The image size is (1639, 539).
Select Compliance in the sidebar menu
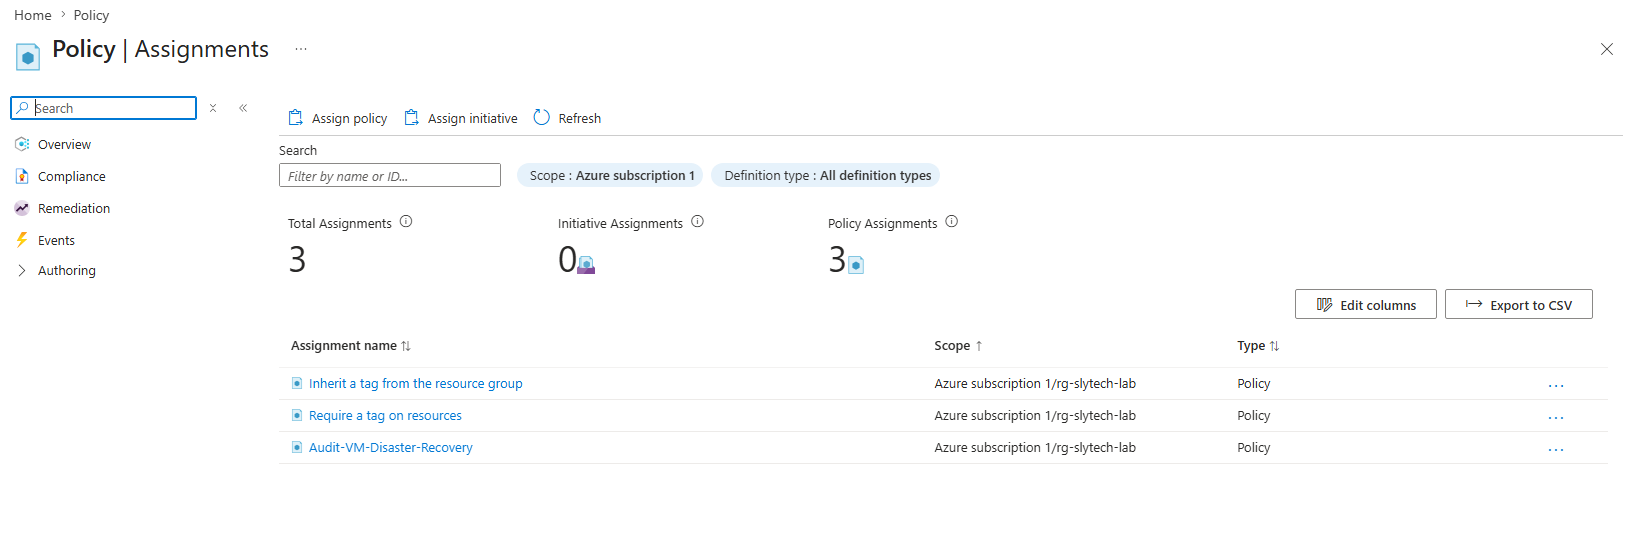pyautogui.click(x=72, y=176)
